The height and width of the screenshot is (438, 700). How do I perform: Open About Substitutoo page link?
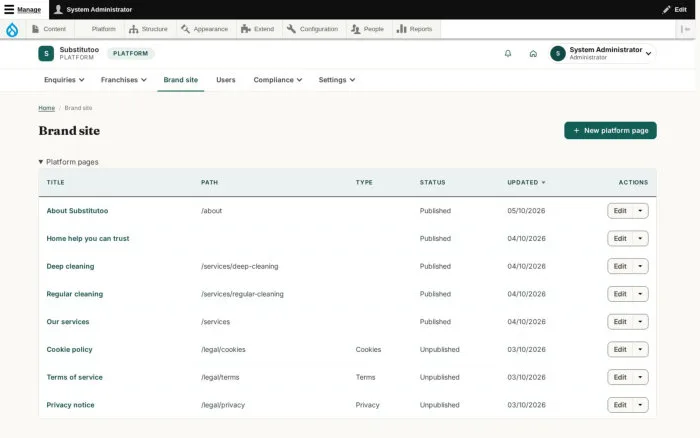click(x=77, y=211)
